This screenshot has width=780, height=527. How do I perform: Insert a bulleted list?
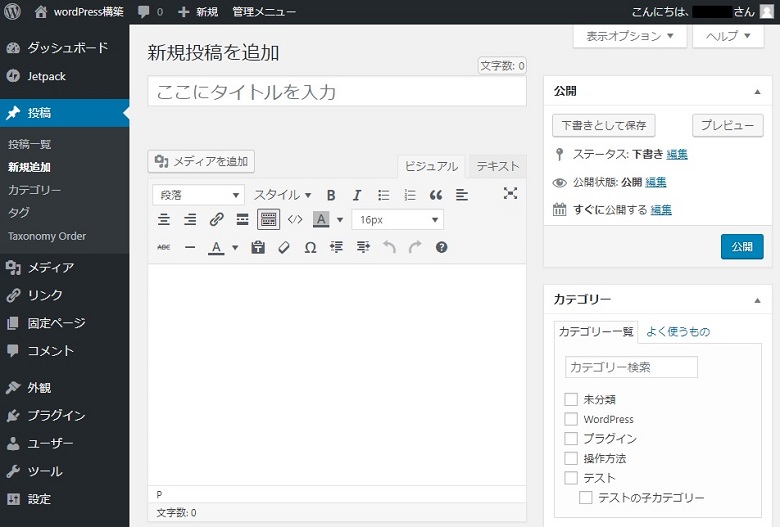(383, 195)
